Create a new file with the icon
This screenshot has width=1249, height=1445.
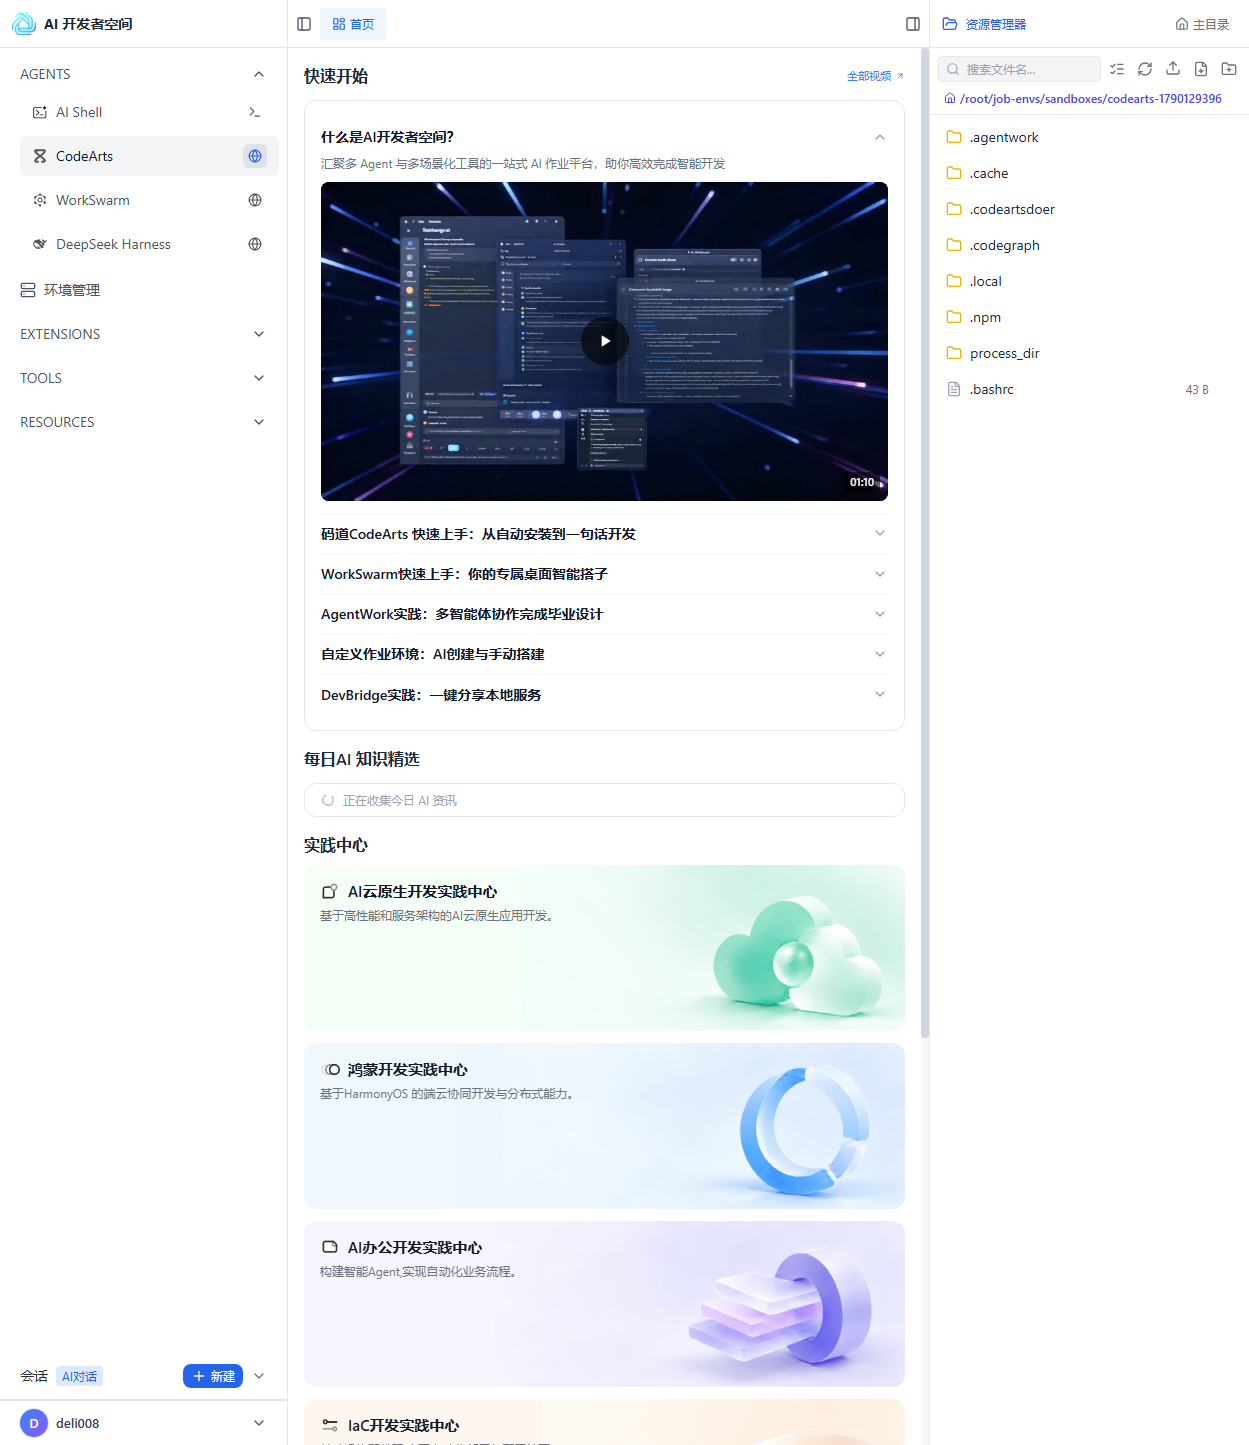pos(1201,69)
